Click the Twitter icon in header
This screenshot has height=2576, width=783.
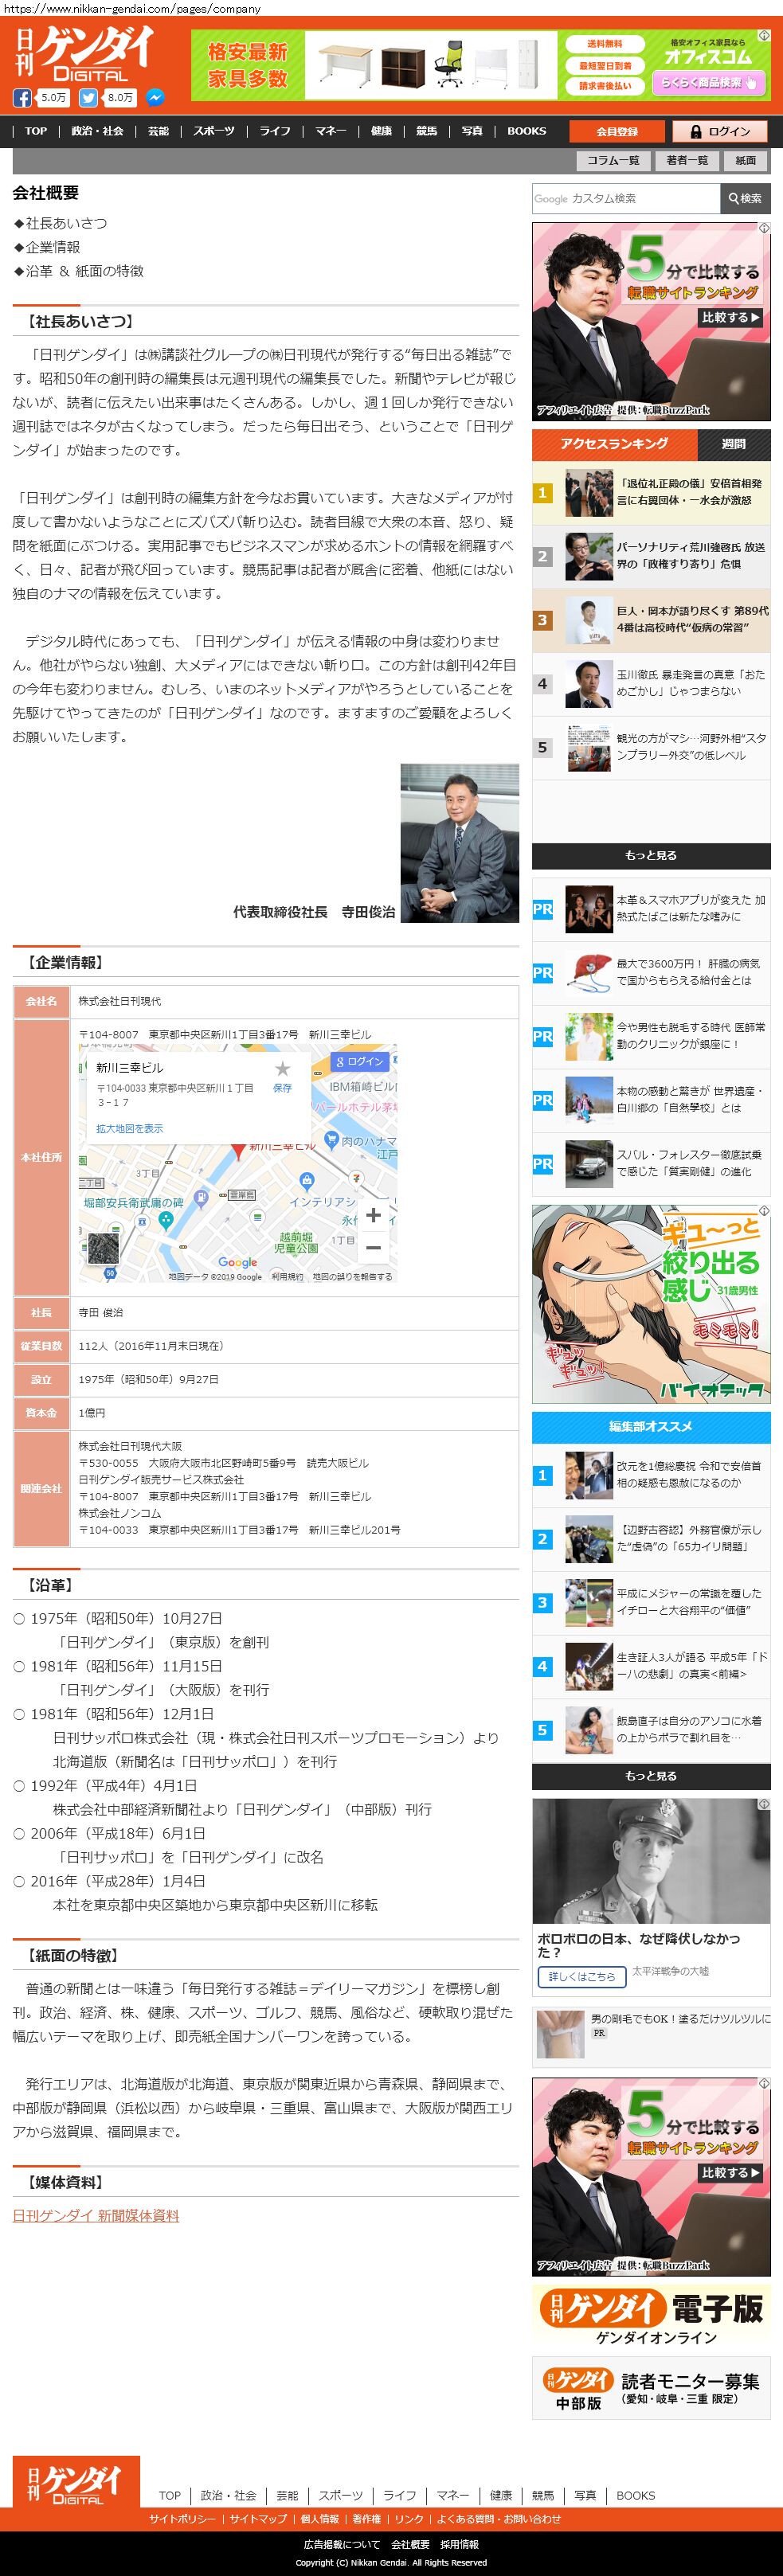coord(89,98)
